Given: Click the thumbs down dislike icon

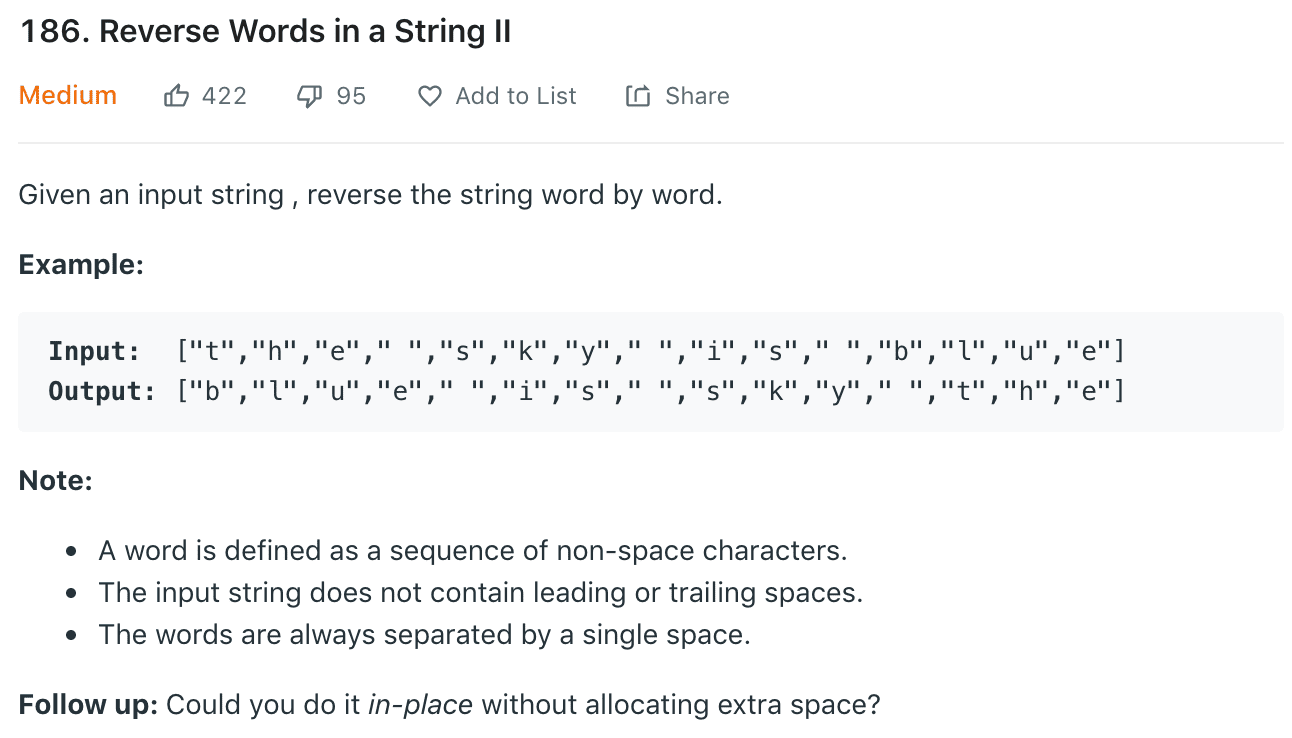Looking at the screenshot, I should pyautogui.click(x=308, y=96).
